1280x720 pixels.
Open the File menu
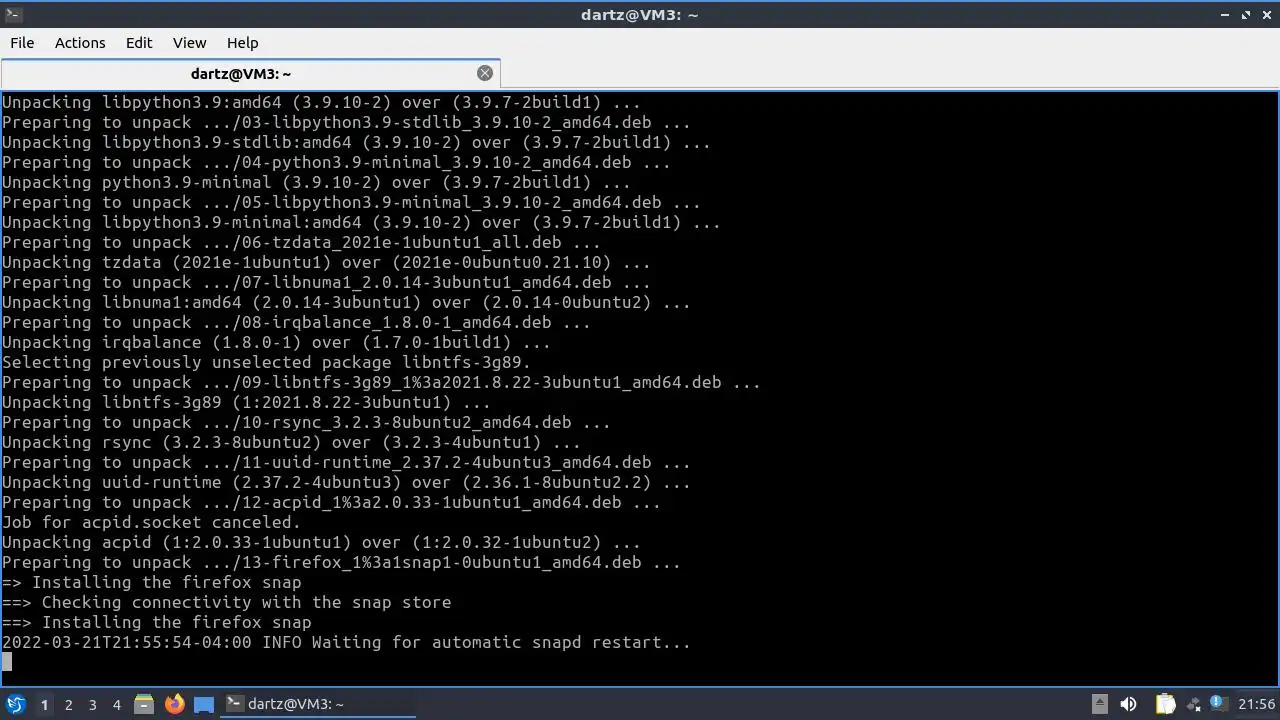coord(22,43)
